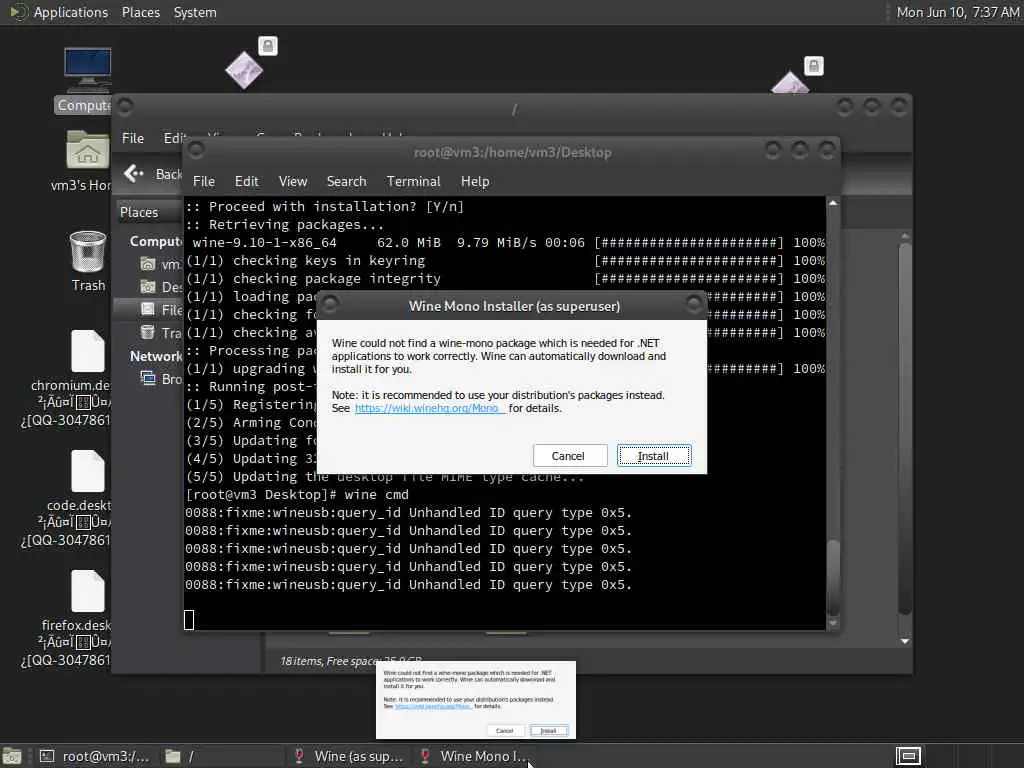This screenshot has width=1024, height=768.
Task: Click the '18 items, Free space' status bar
Action: click(x=351, y=661)
